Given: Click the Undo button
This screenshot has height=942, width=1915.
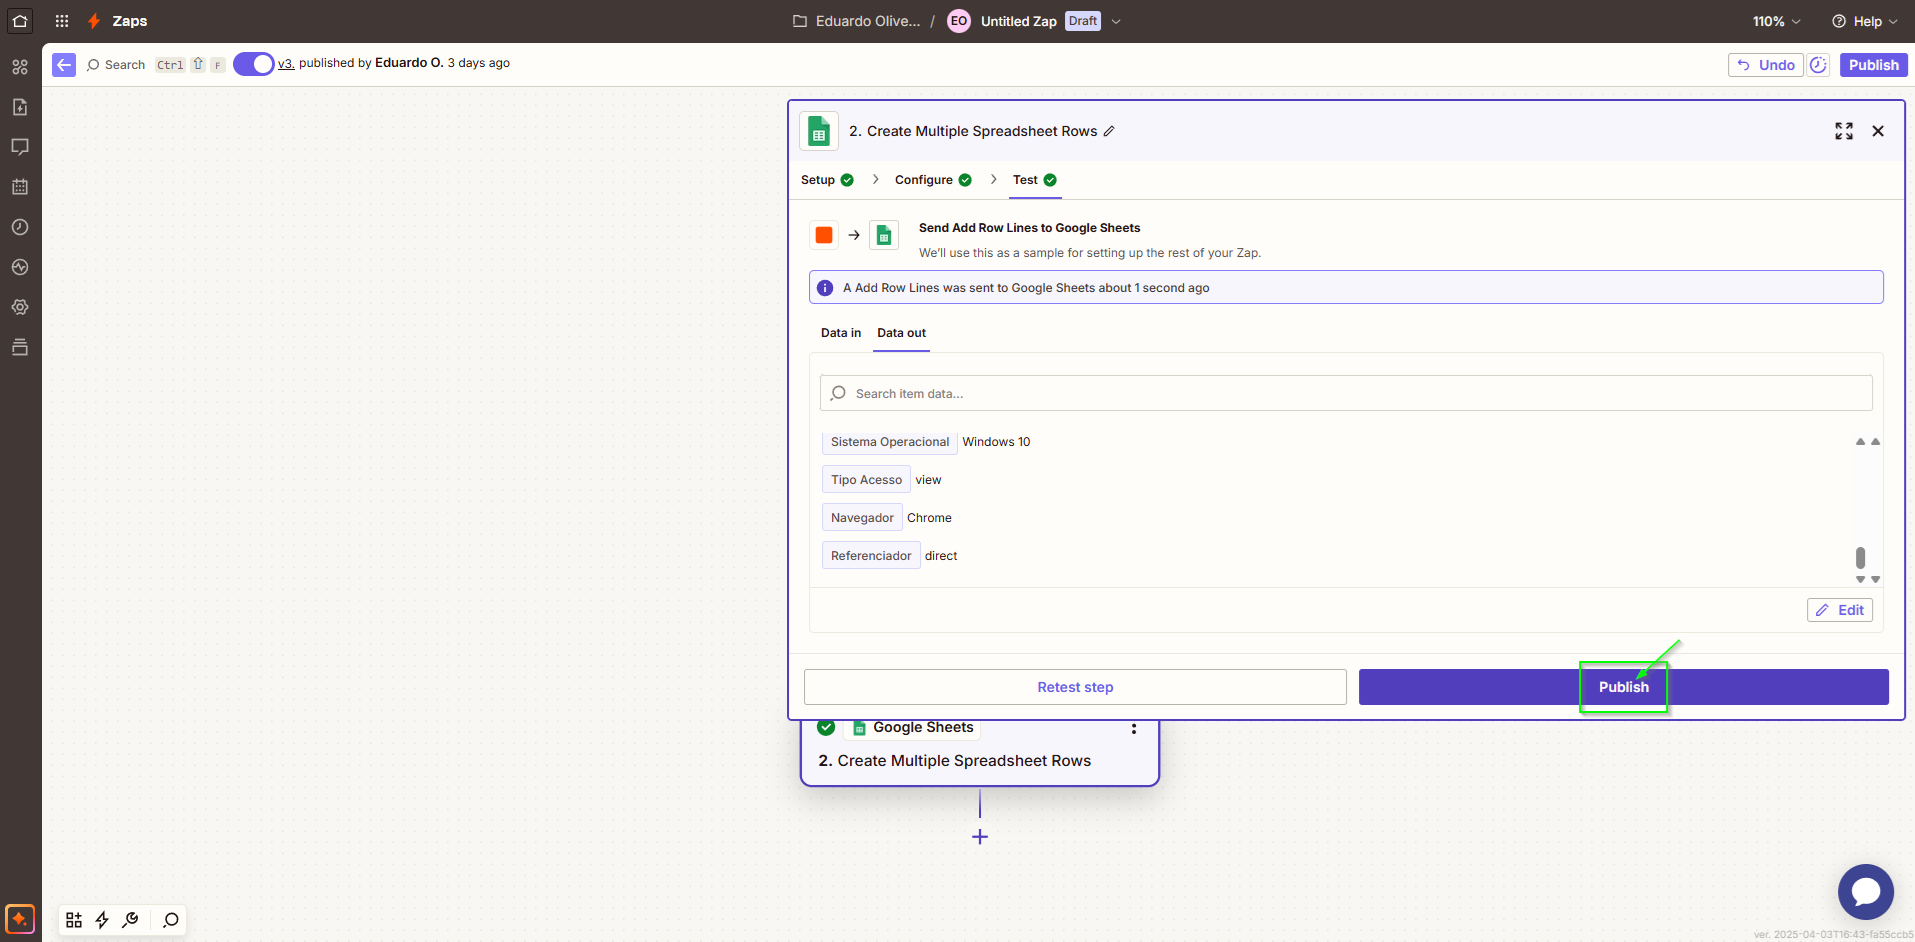Looking at the screenshot, I should point(1766,65).
